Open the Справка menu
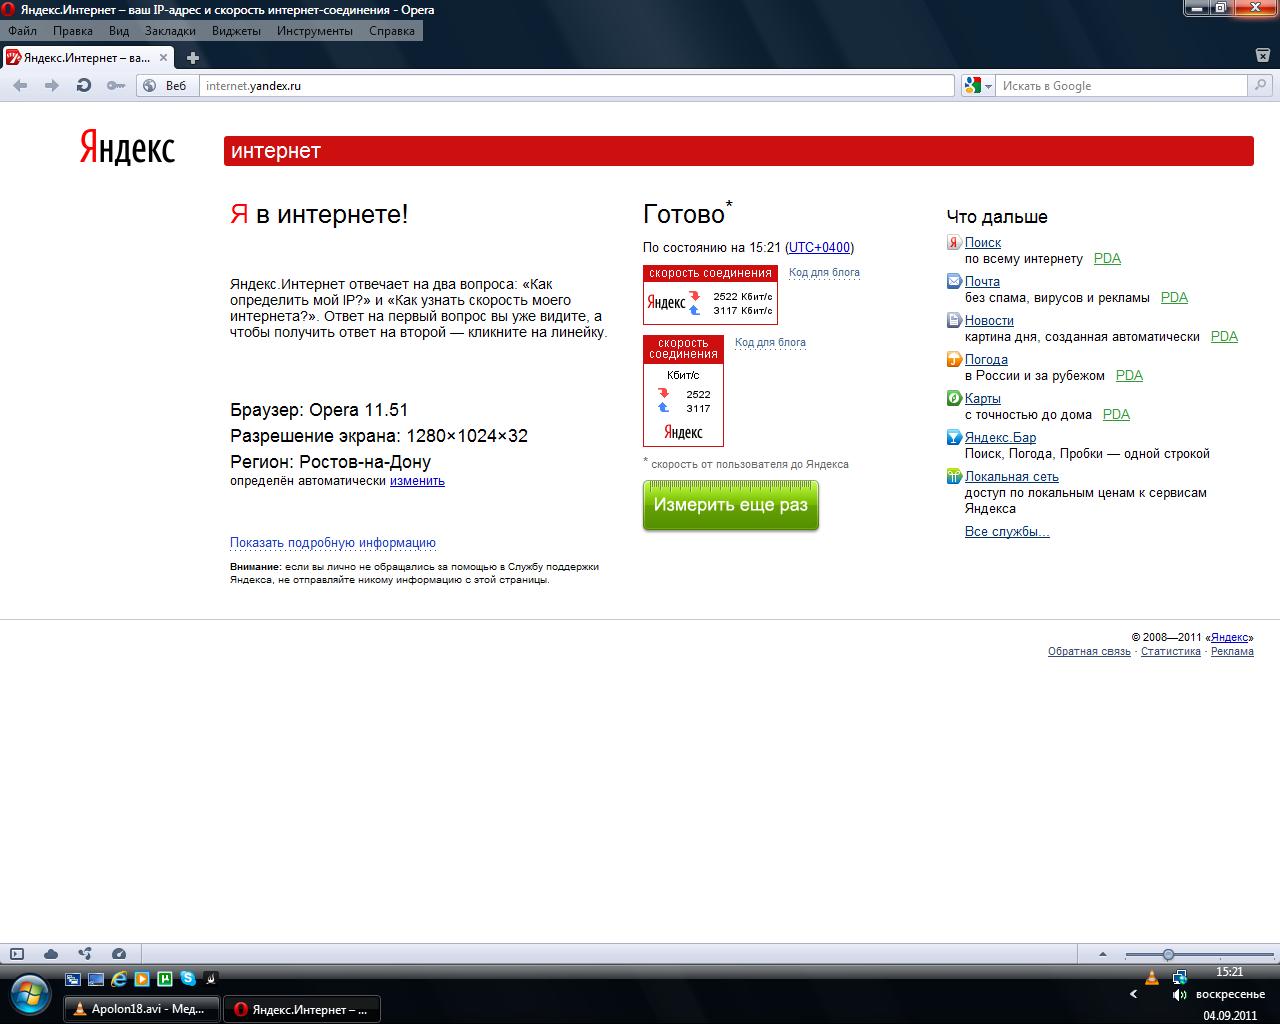The width and height of the screenshot is (1280, 1024). pyautogui.click(x=392, y=31)
